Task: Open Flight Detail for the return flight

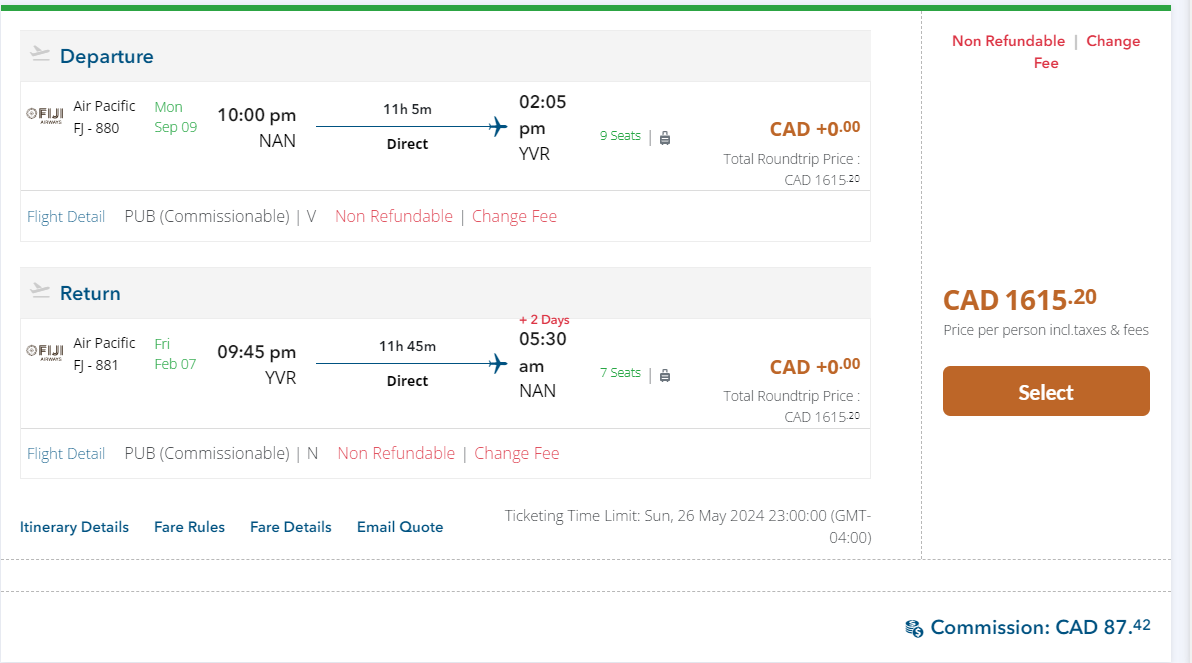Action: 66,454
